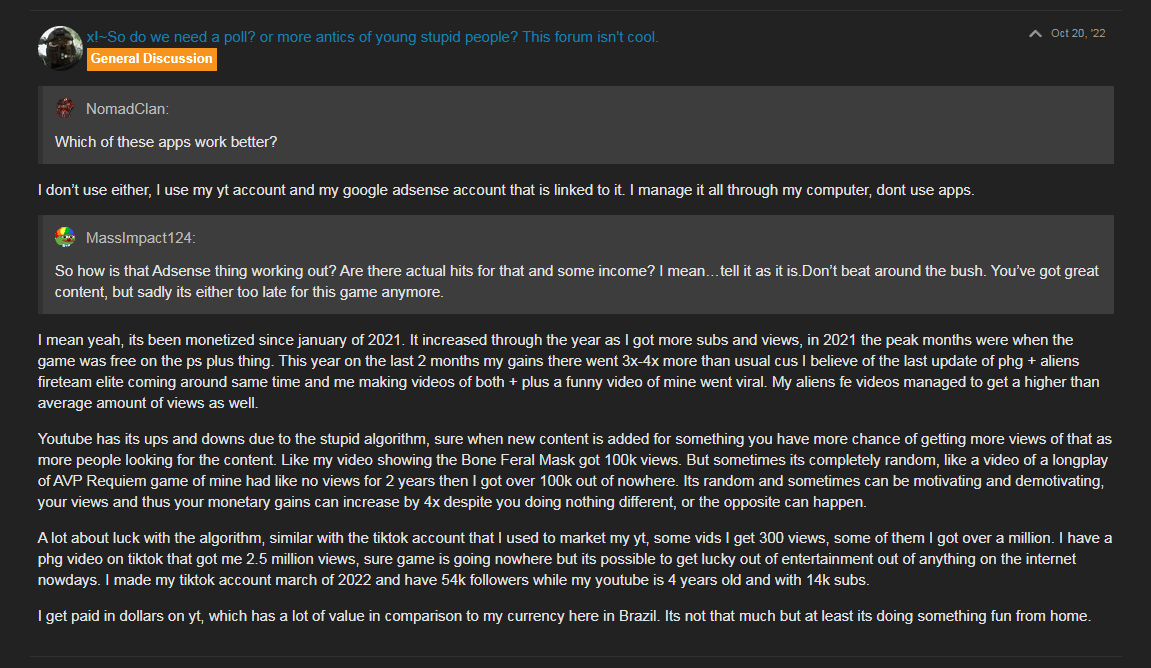1151x668 pixels.
Task: Expand the NomadClan quote block header
Action: coord(578,109)
